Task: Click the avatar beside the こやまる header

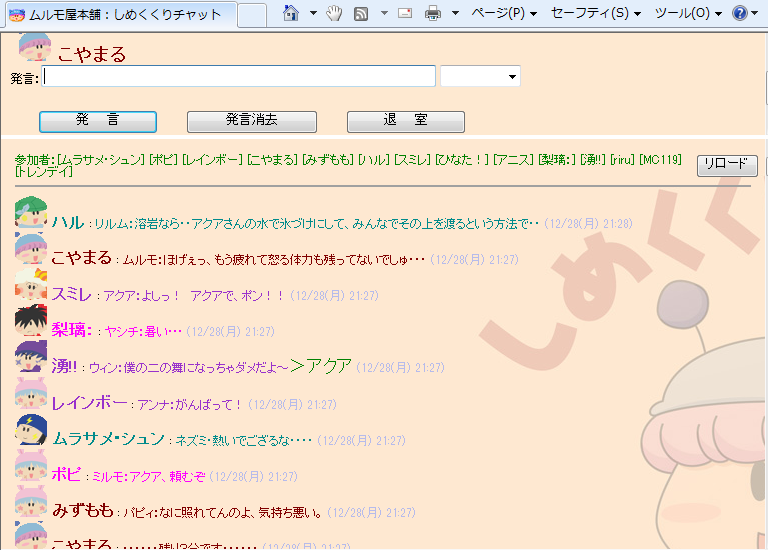Action: click(x=35, y=47)
